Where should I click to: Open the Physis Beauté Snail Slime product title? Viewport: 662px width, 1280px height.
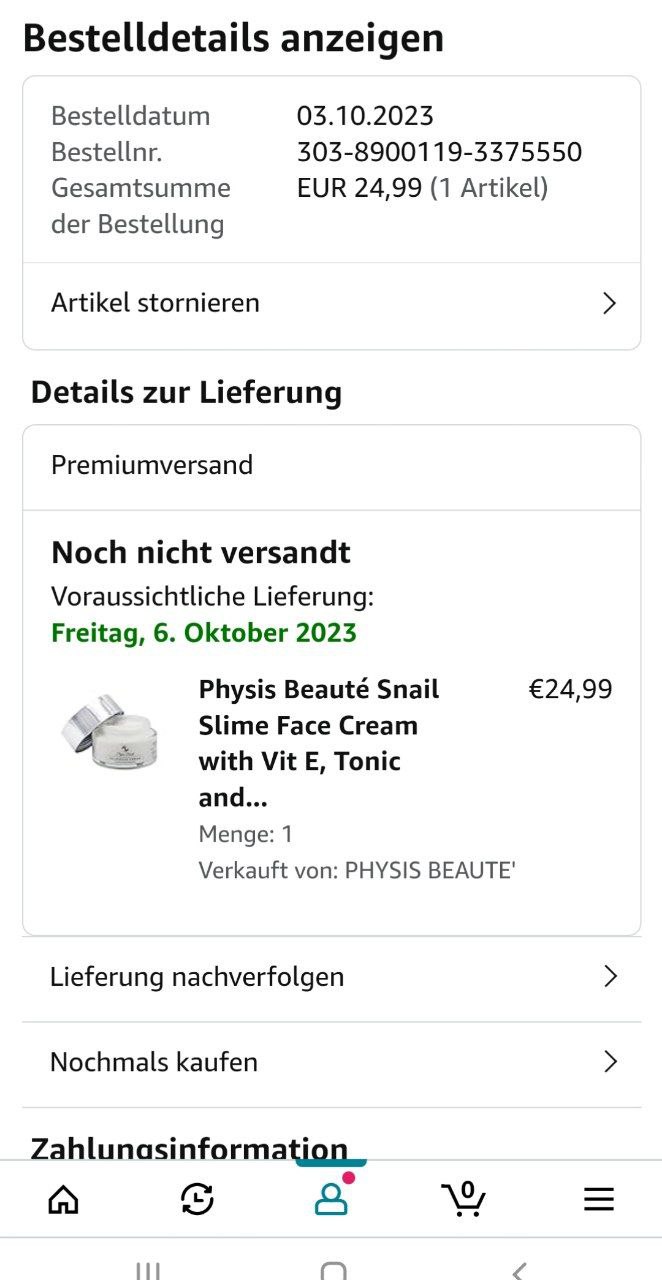319,742
